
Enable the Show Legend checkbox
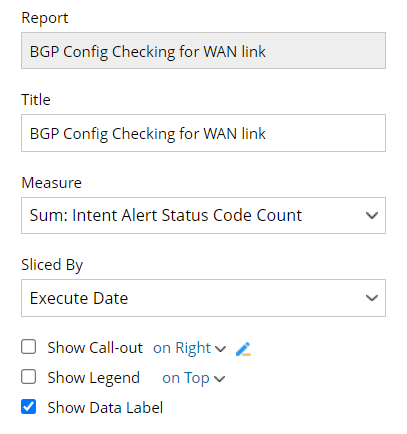click(29, 377)
